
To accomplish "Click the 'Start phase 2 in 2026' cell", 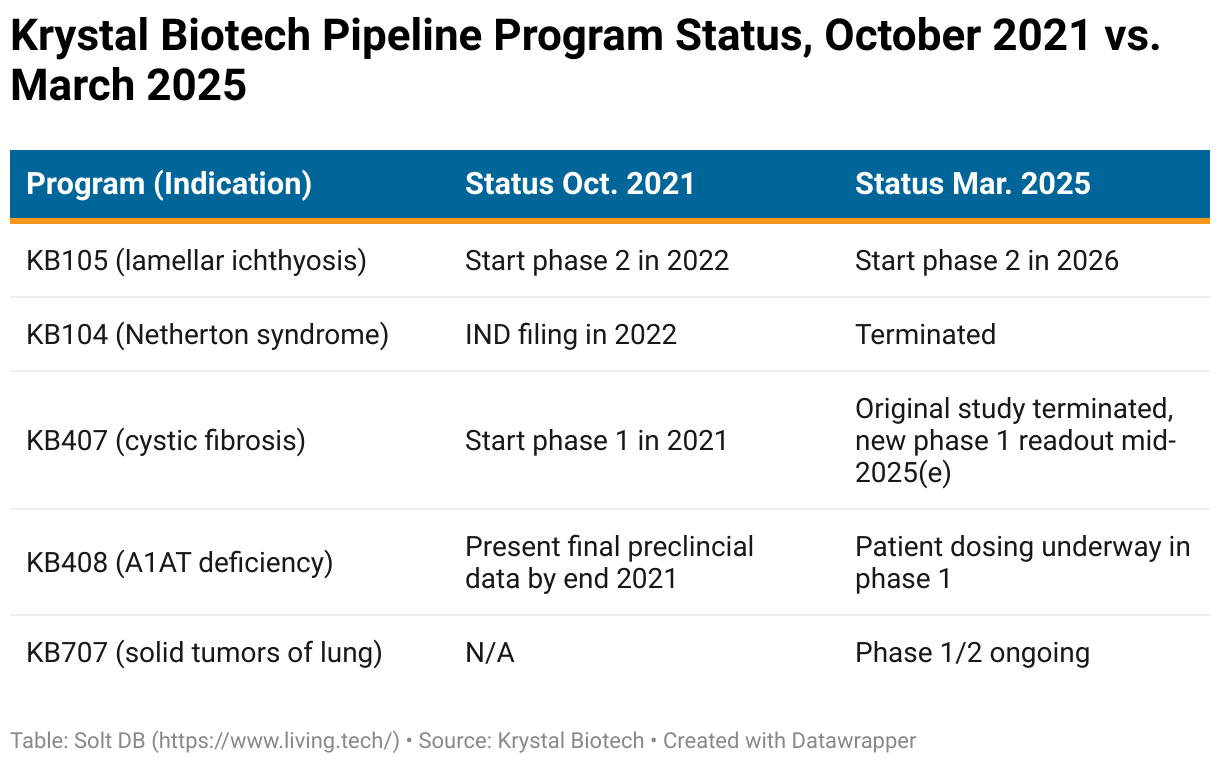I will tap(987, 261).
